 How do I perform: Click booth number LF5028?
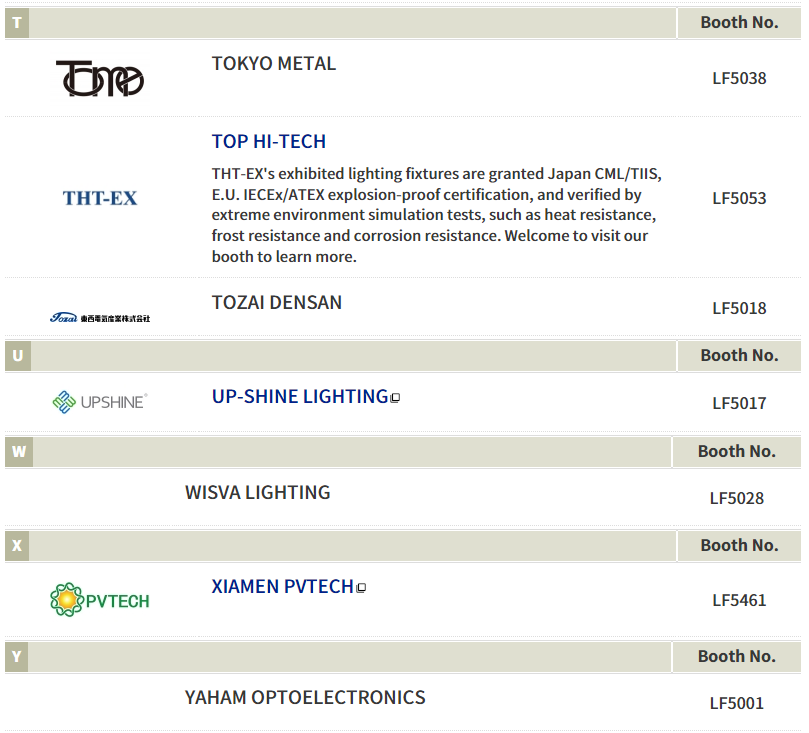(736, 498)
